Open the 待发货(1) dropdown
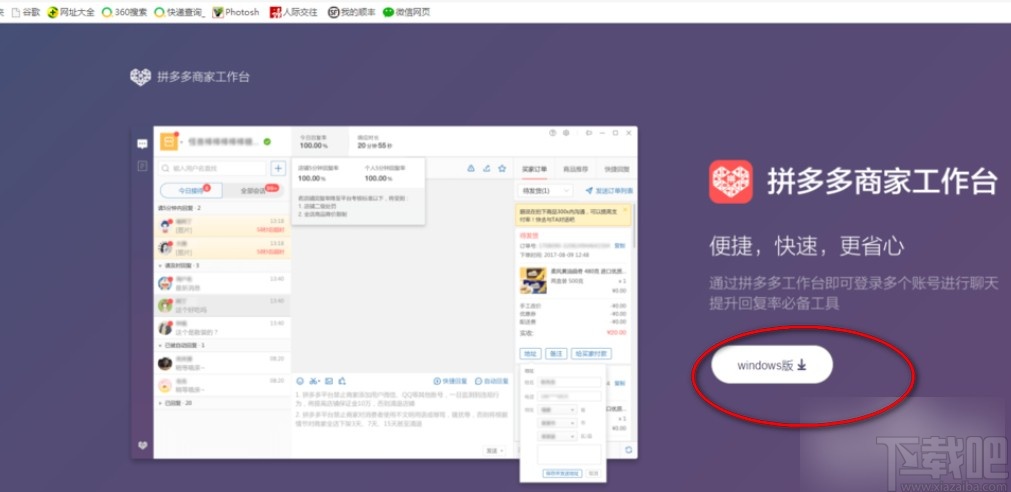 click(x=545, y=191)
